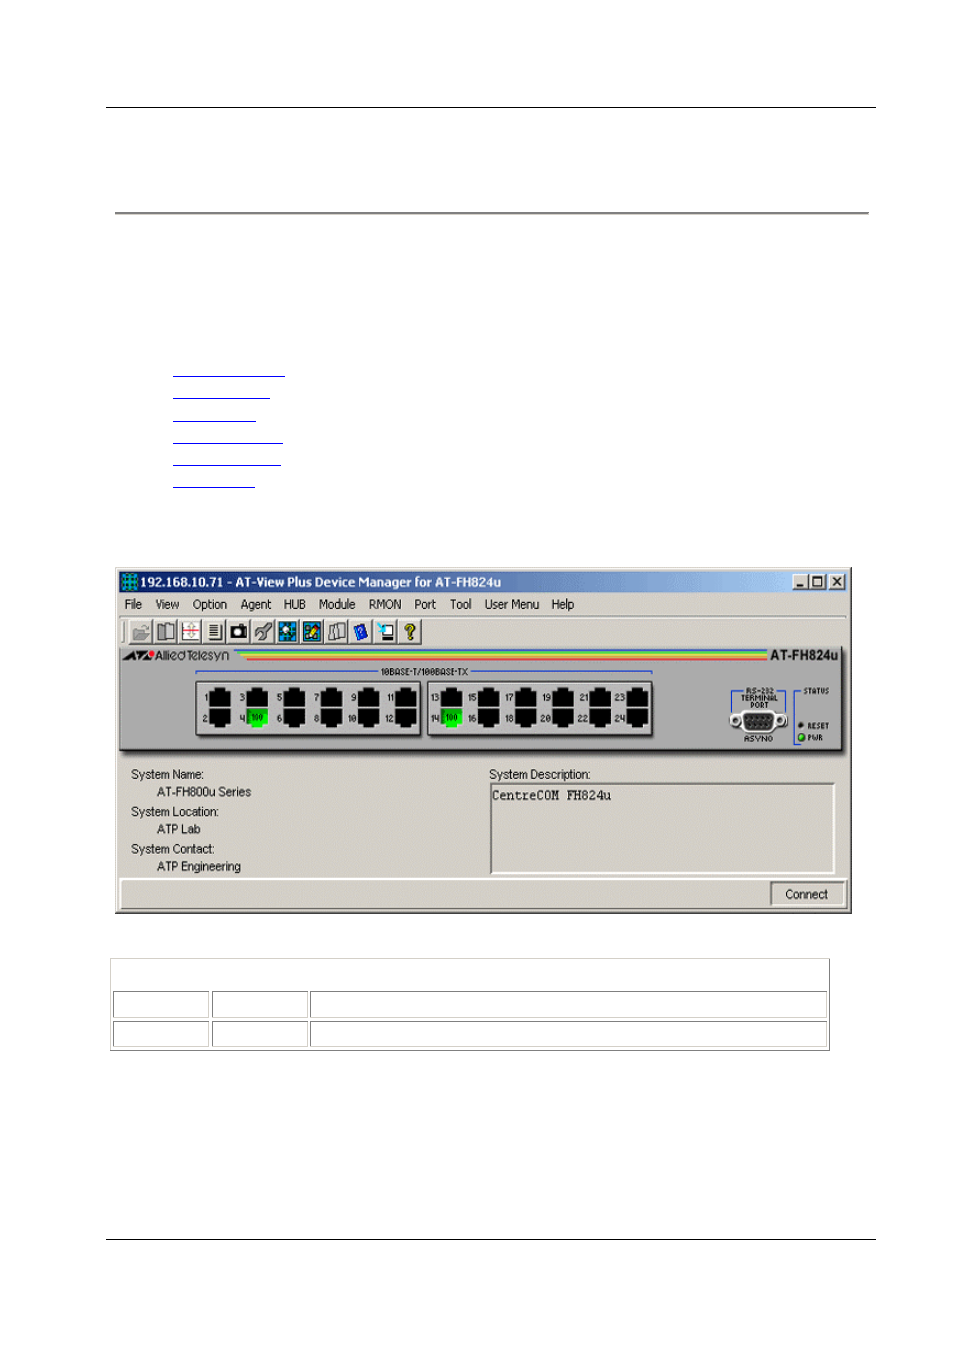This screenshot has width=954, height=1350.
Task: Minimize the Device Manager window
Action: 800,582
